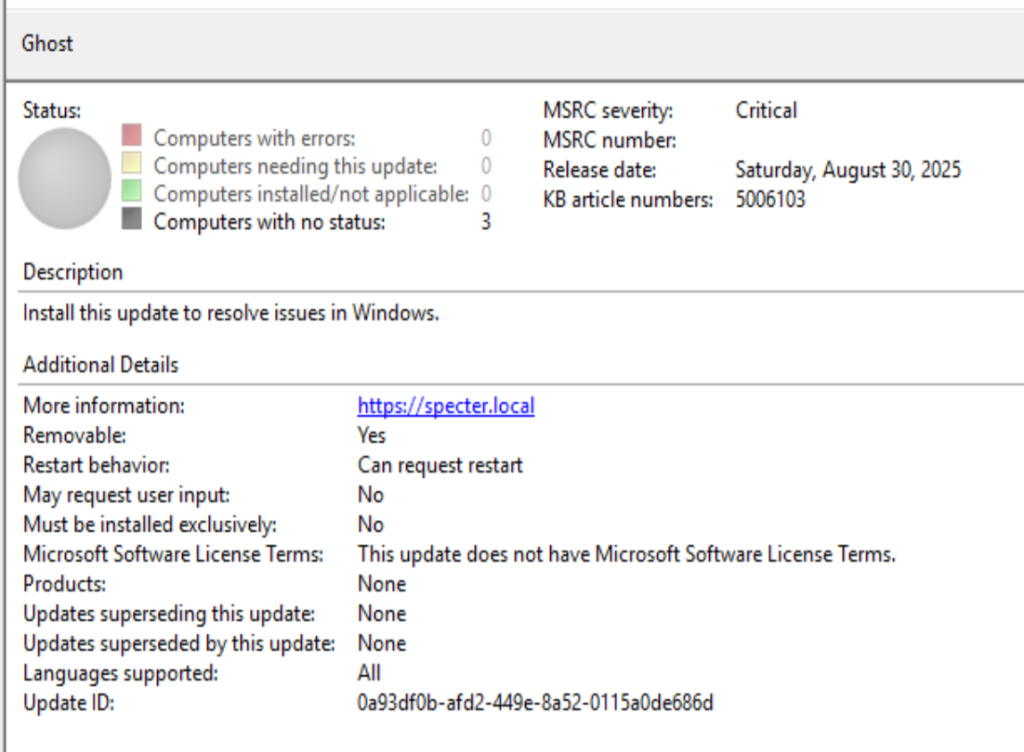Click the Additional Details section heading
This screenshot has height=752, width=1024.
pos(101,365)
